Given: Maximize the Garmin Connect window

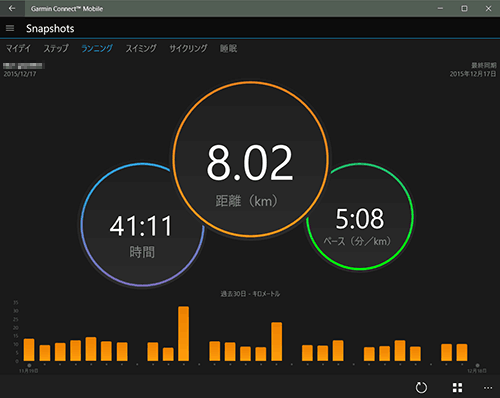Looking at the screenshot, I should pyautogui.click(x=464, y=9).
